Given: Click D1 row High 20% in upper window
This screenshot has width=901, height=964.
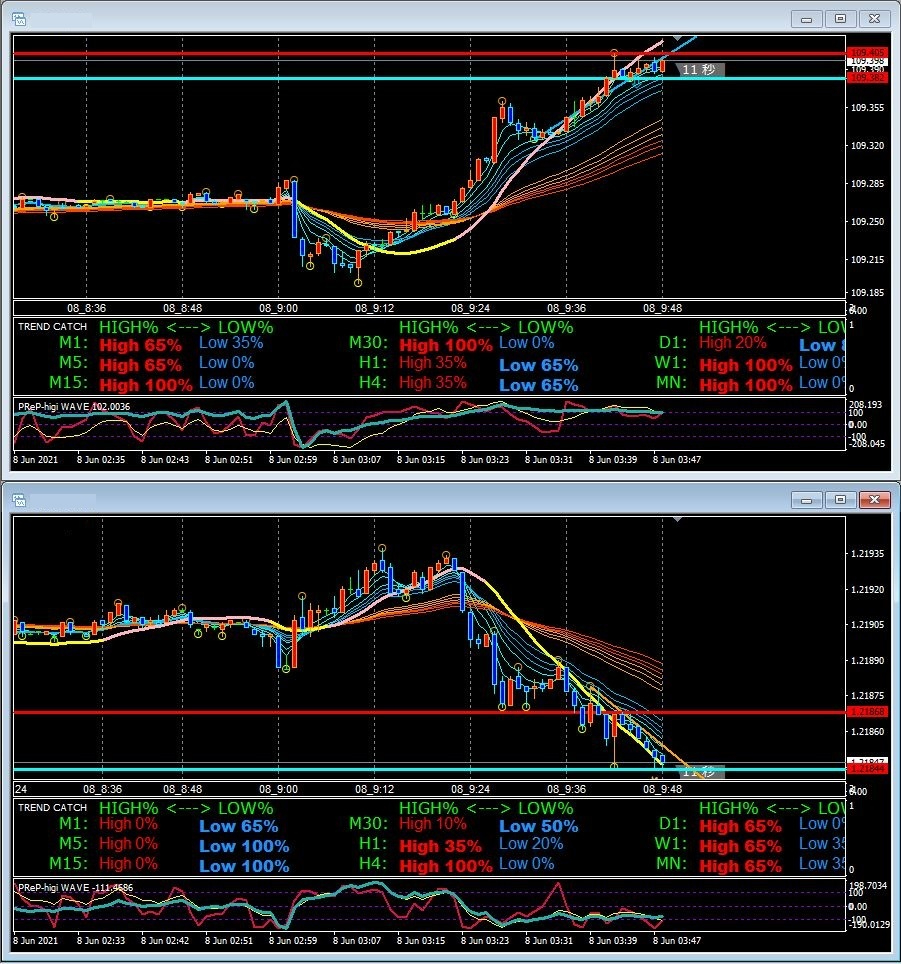Looking at the screenshot, I should (x=733, y=343).
